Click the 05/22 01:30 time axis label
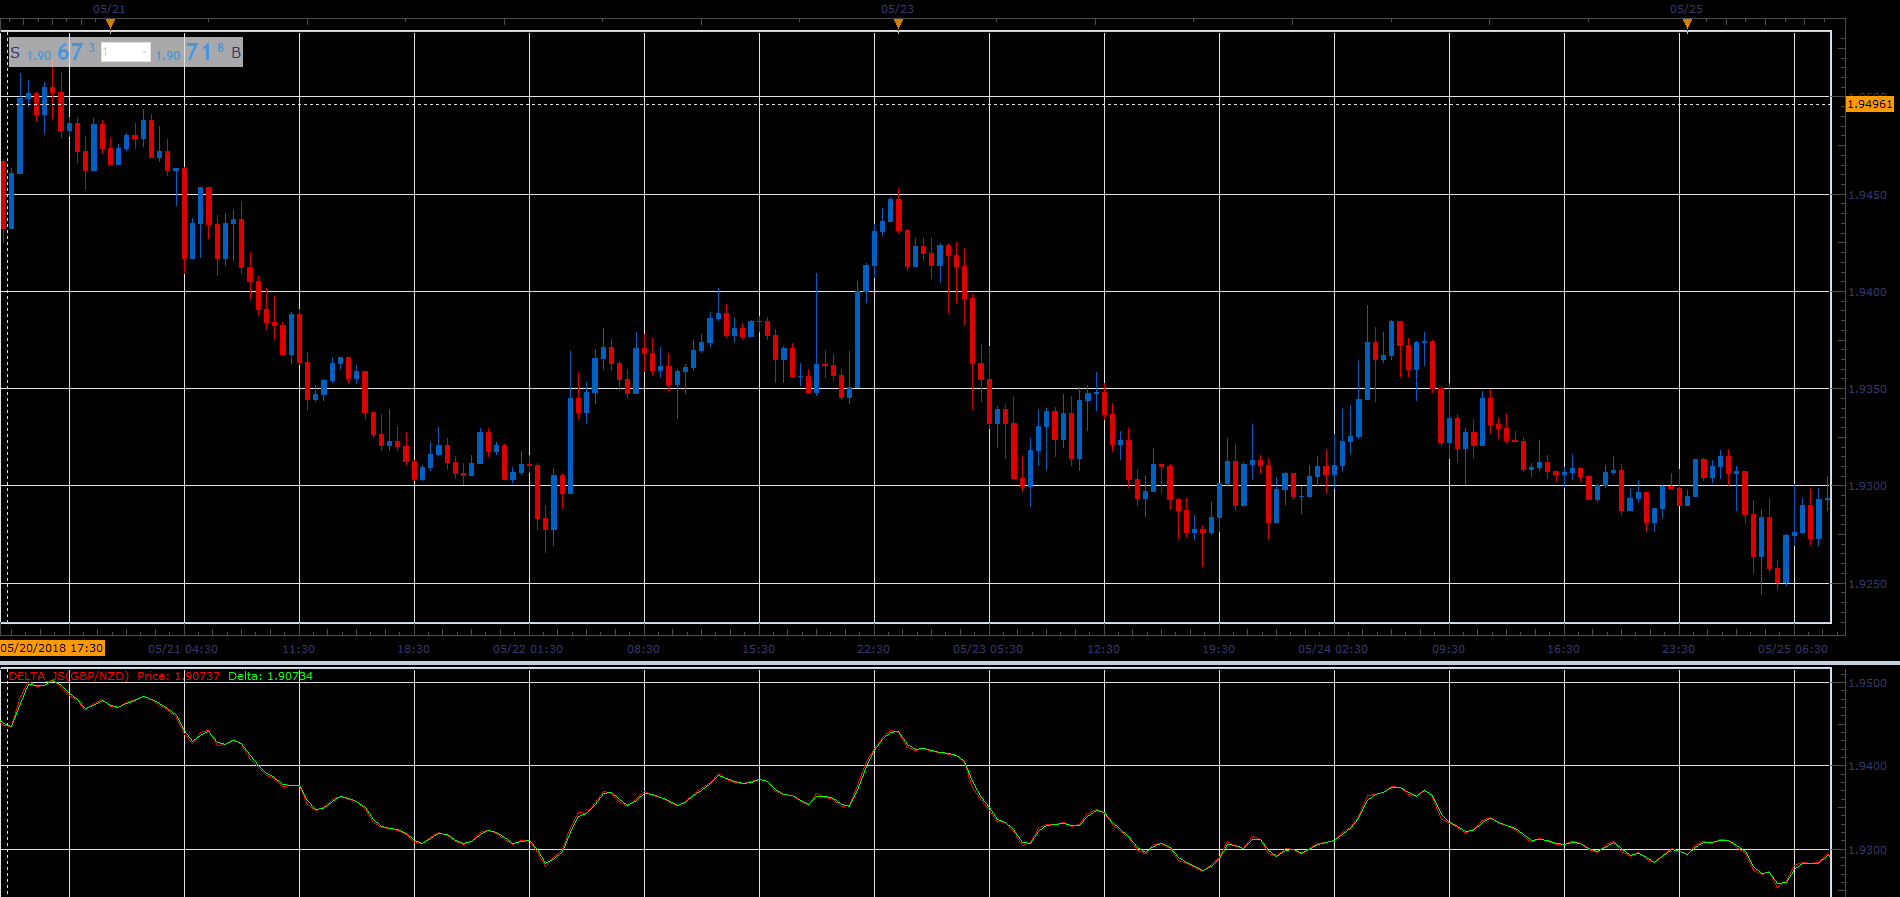Screen dimensions: 1900x897 pos(528,649)
